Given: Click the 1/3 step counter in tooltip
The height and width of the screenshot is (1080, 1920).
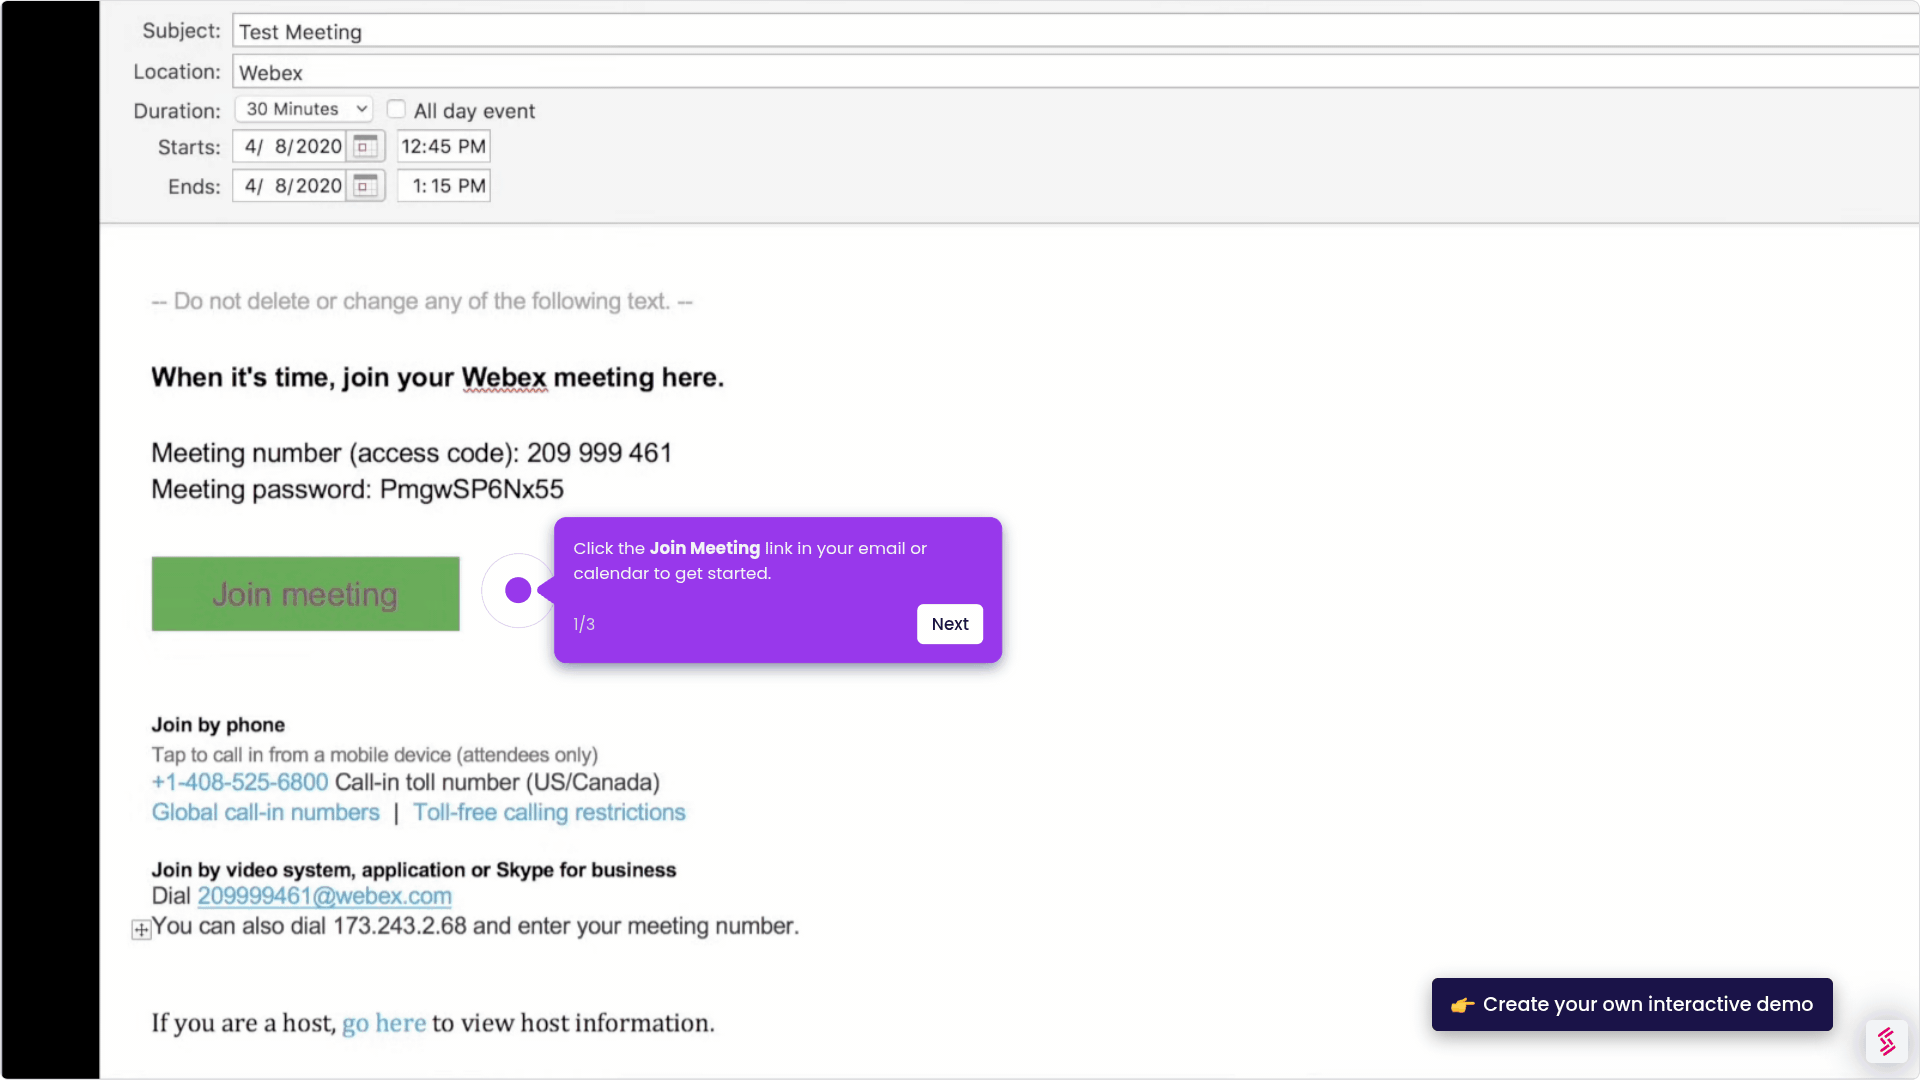Looking at the screenshot, I should coord(584,624).
